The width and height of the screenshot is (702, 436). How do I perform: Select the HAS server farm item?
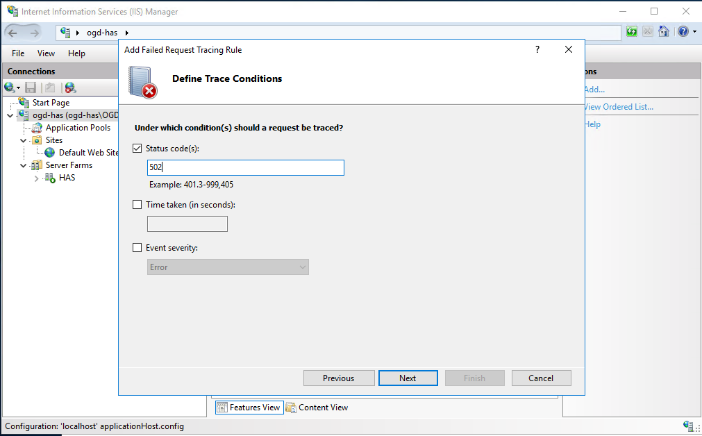pyautogui.click(x=67, y=178)
